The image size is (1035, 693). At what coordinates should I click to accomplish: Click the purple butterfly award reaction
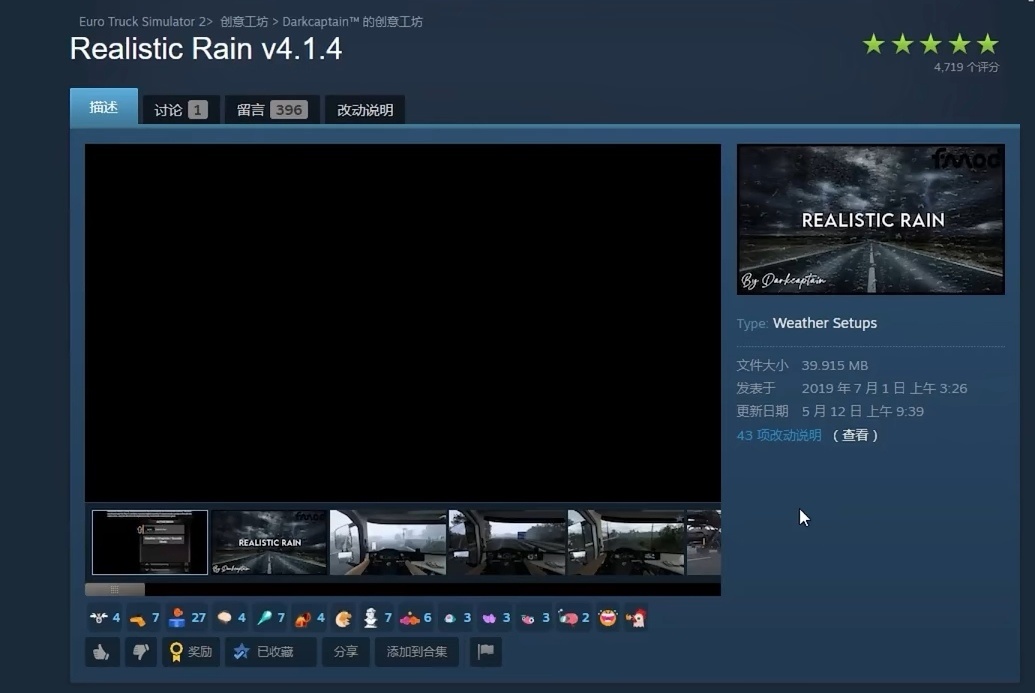point(496,618)
